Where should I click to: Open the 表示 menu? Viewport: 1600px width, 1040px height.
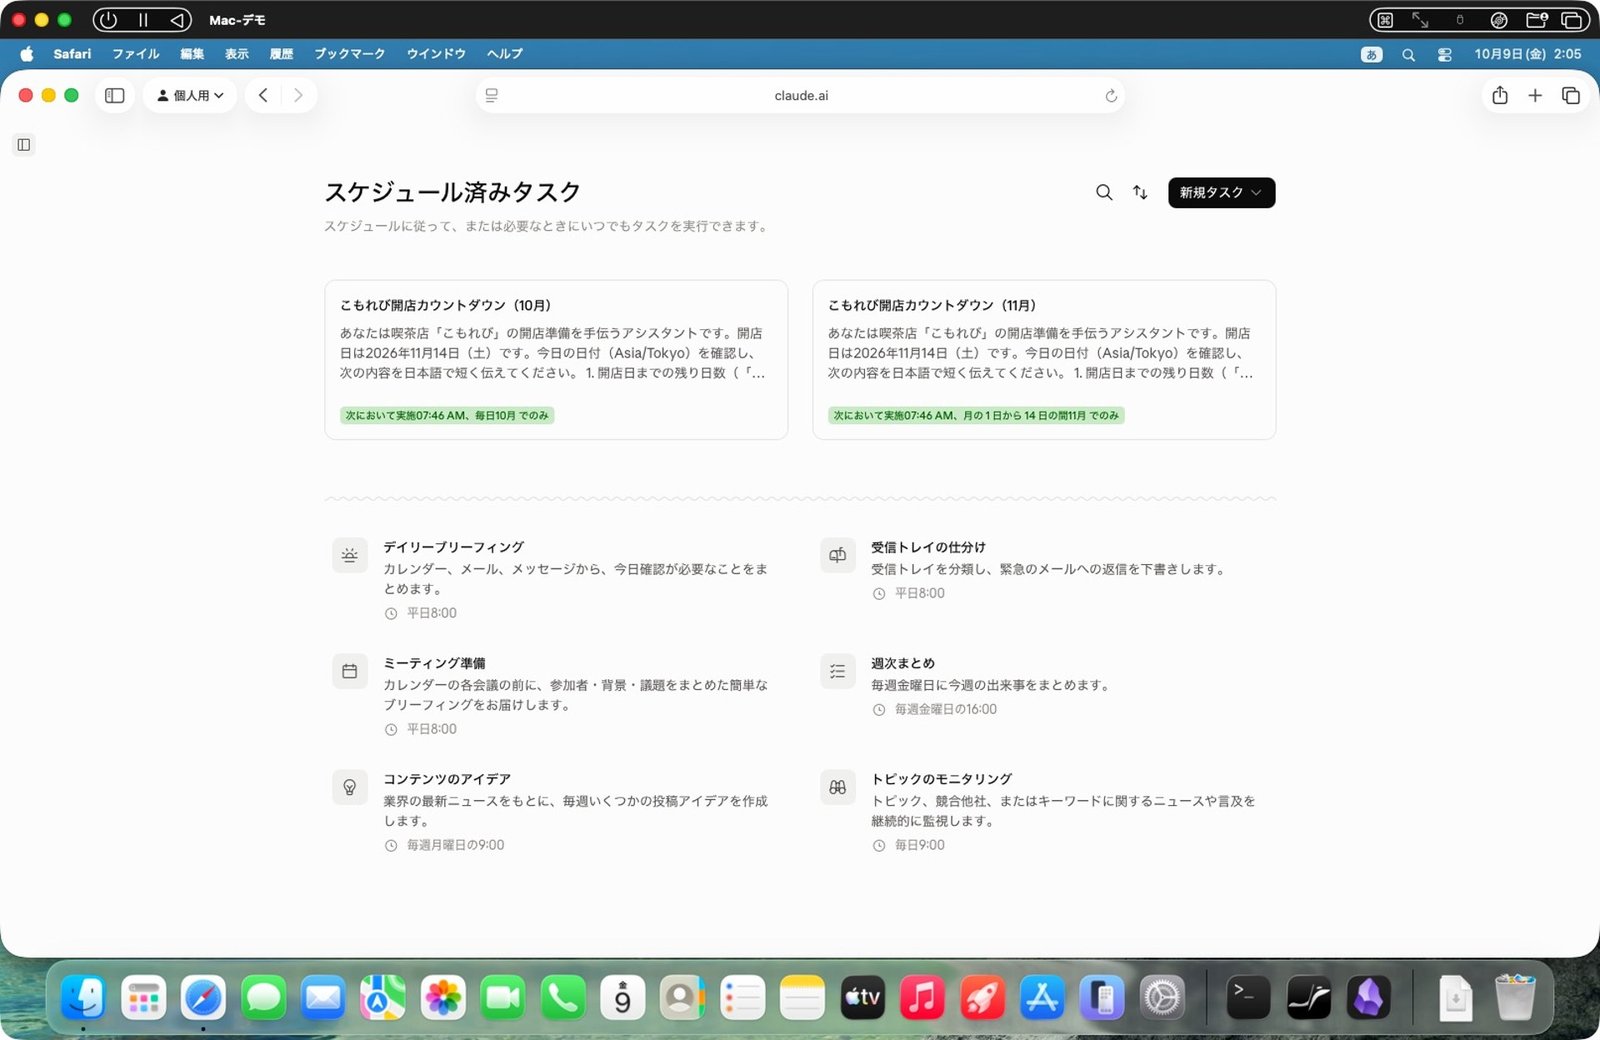click(237, 54)
